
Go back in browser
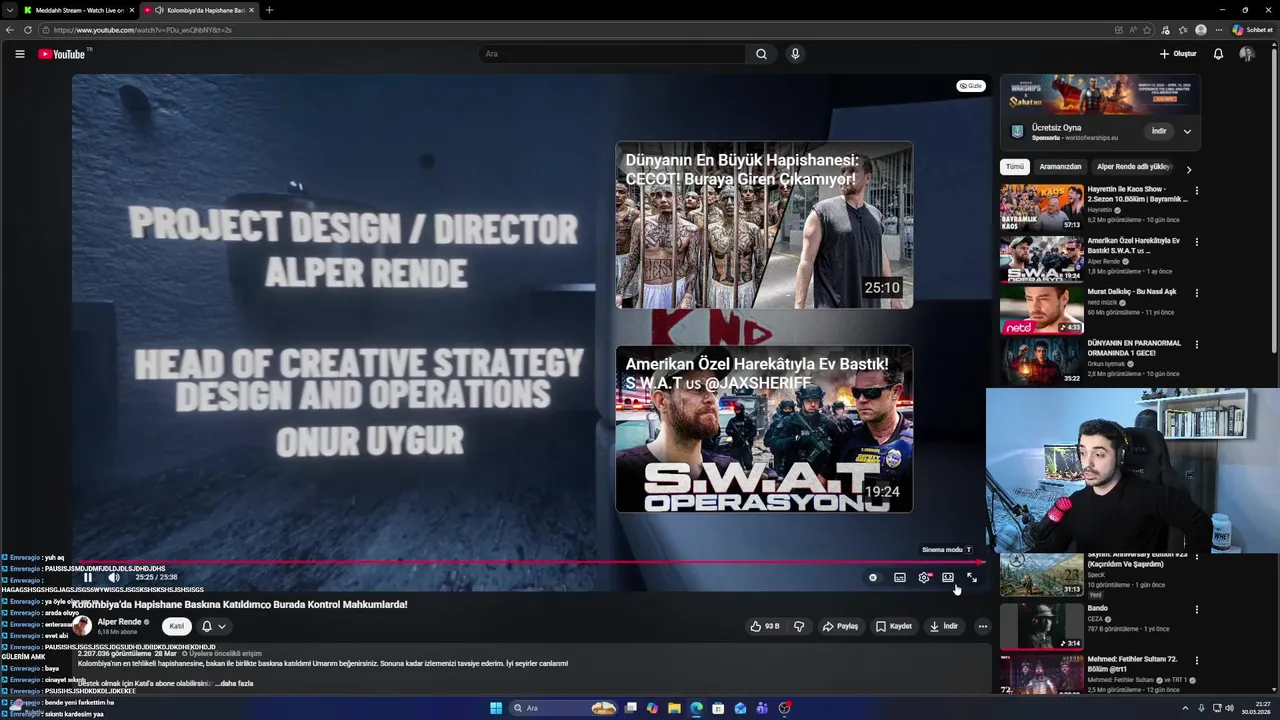(10, 30)
